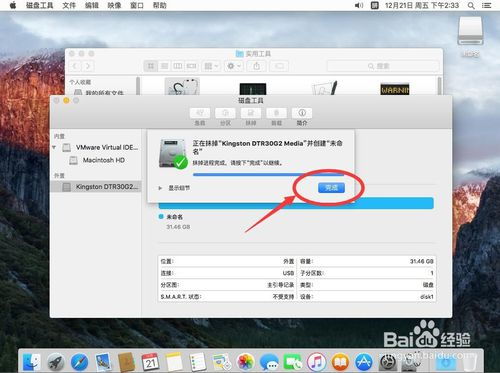The image size is (500, 373).
Task: Open the 映像 (Images) menu
Action: (114, 5)
